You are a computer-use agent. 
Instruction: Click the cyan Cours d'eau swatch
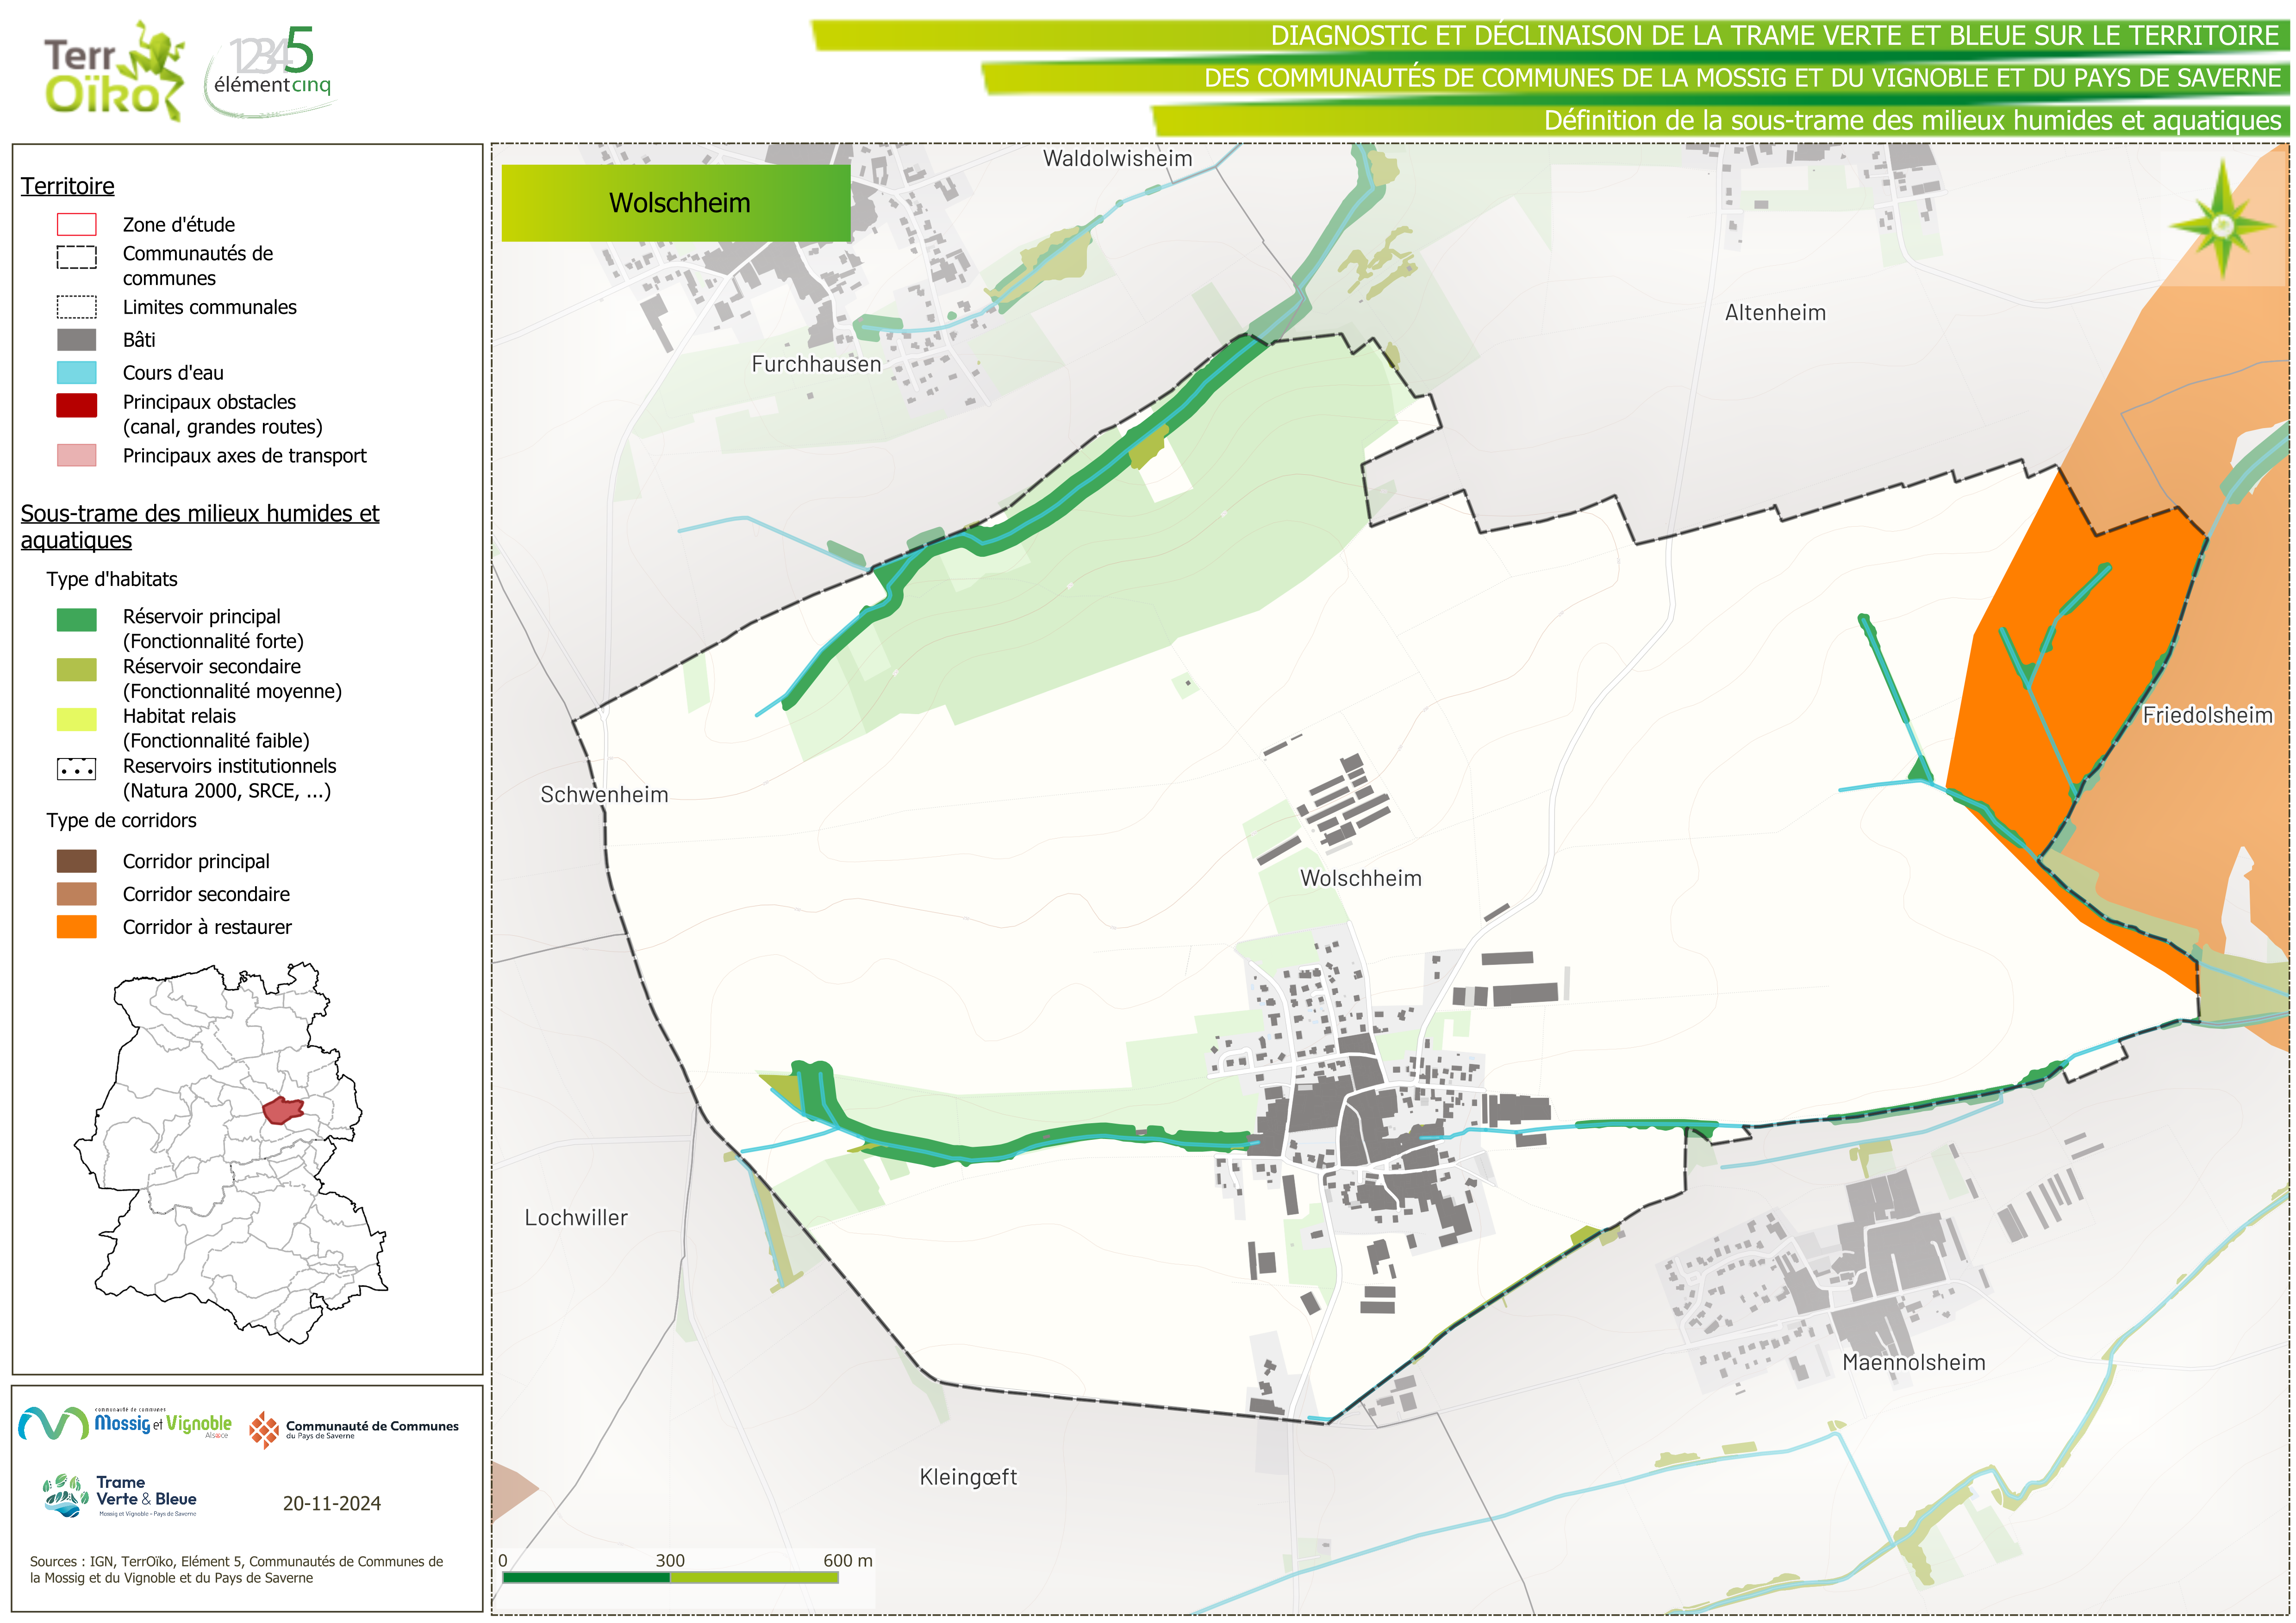[76, 373]
